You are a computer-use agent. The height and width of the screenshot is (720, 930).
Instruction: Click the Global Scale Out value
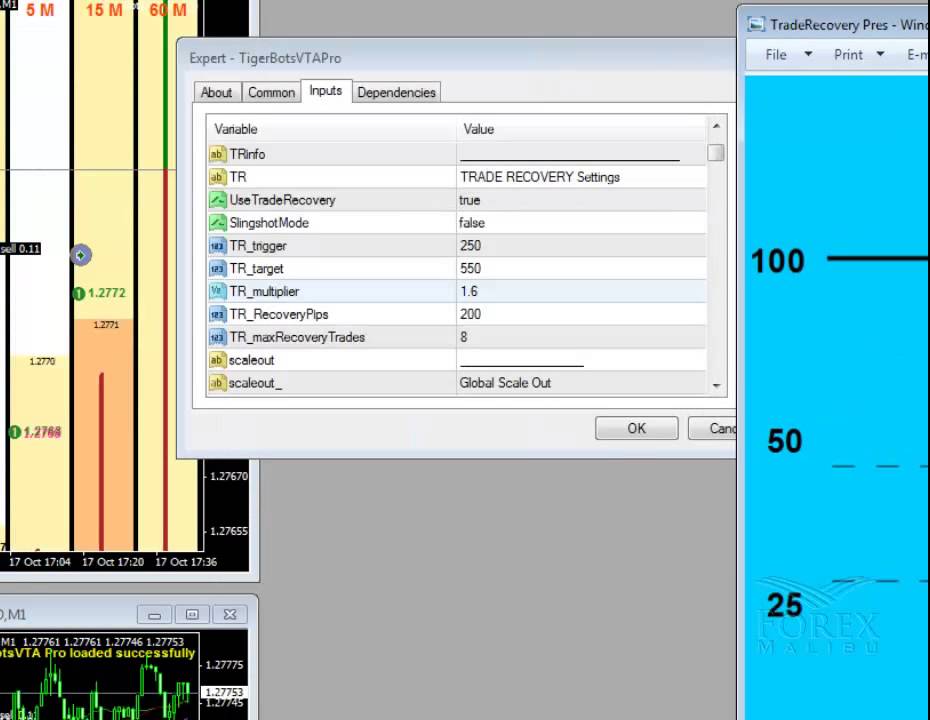pos(505,383)
